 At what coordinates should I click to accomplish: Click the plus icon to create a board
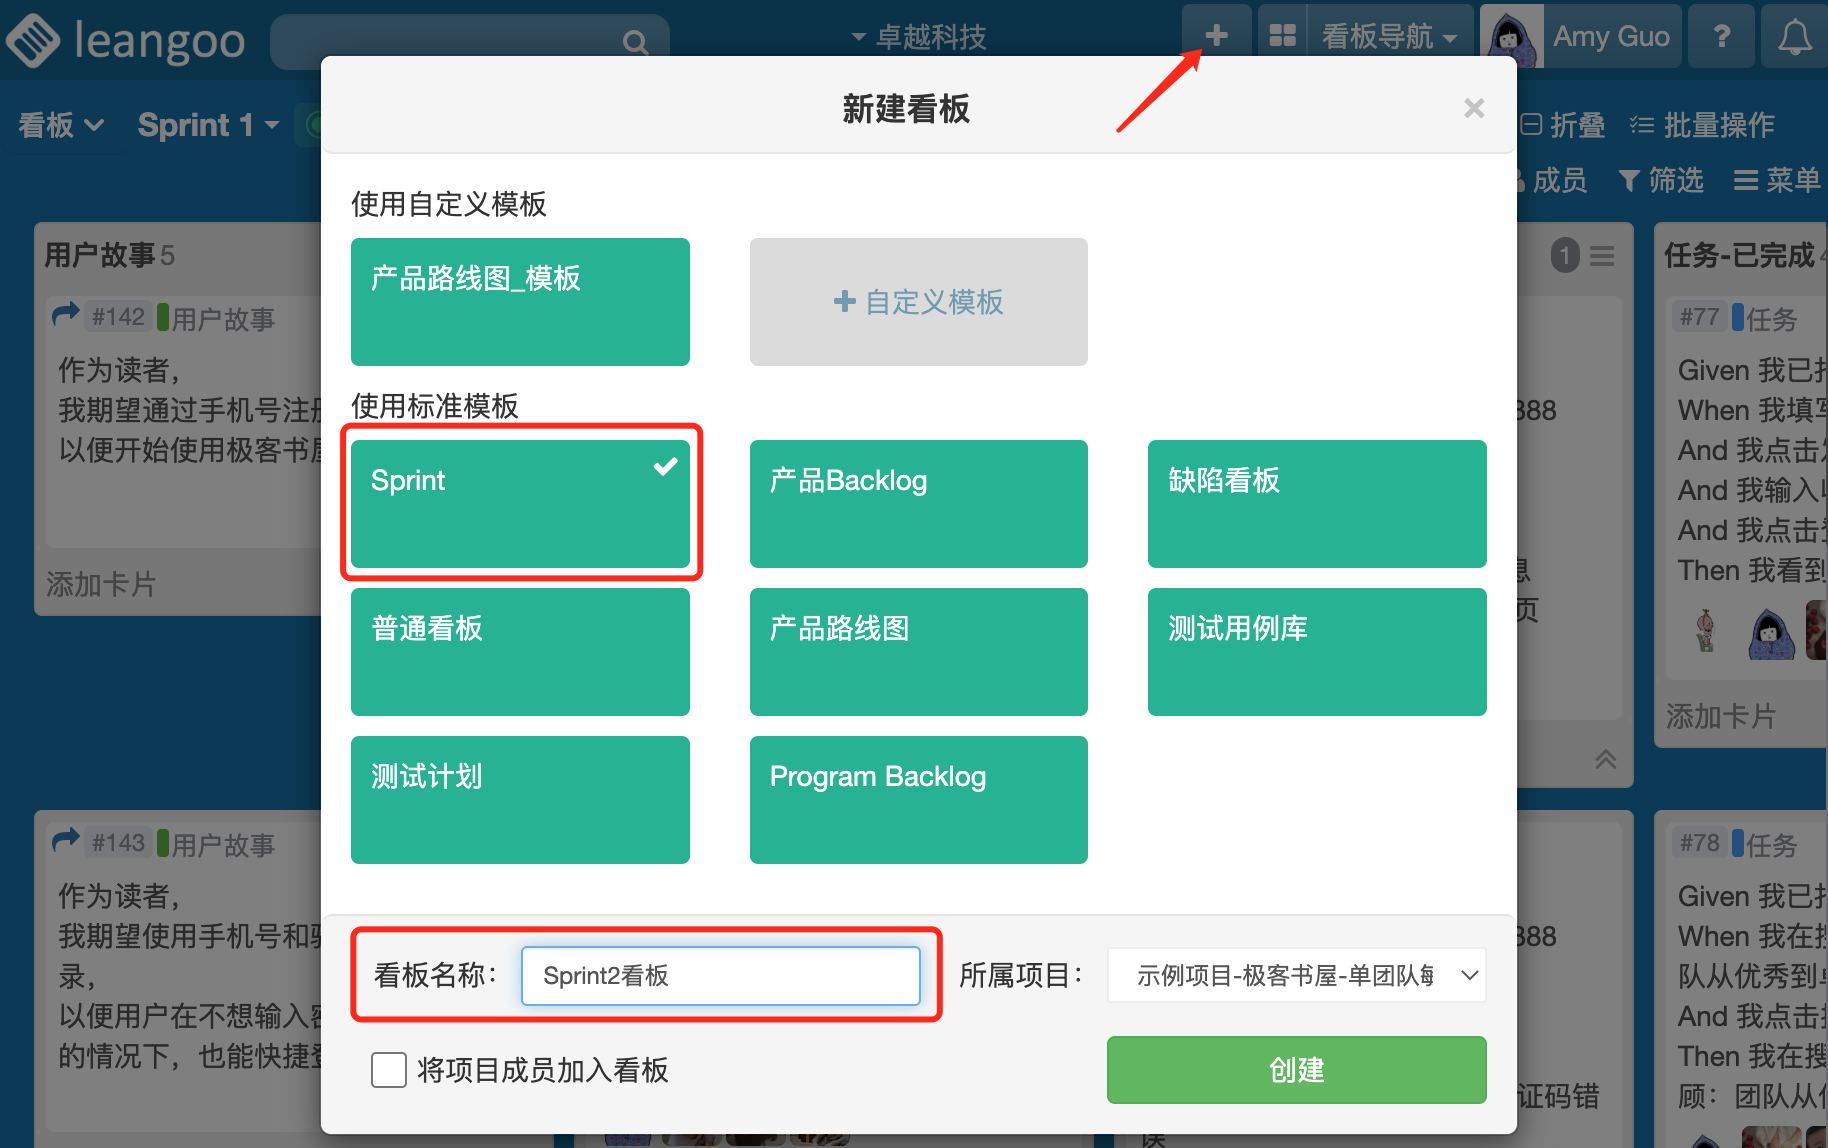(1216, 35)
